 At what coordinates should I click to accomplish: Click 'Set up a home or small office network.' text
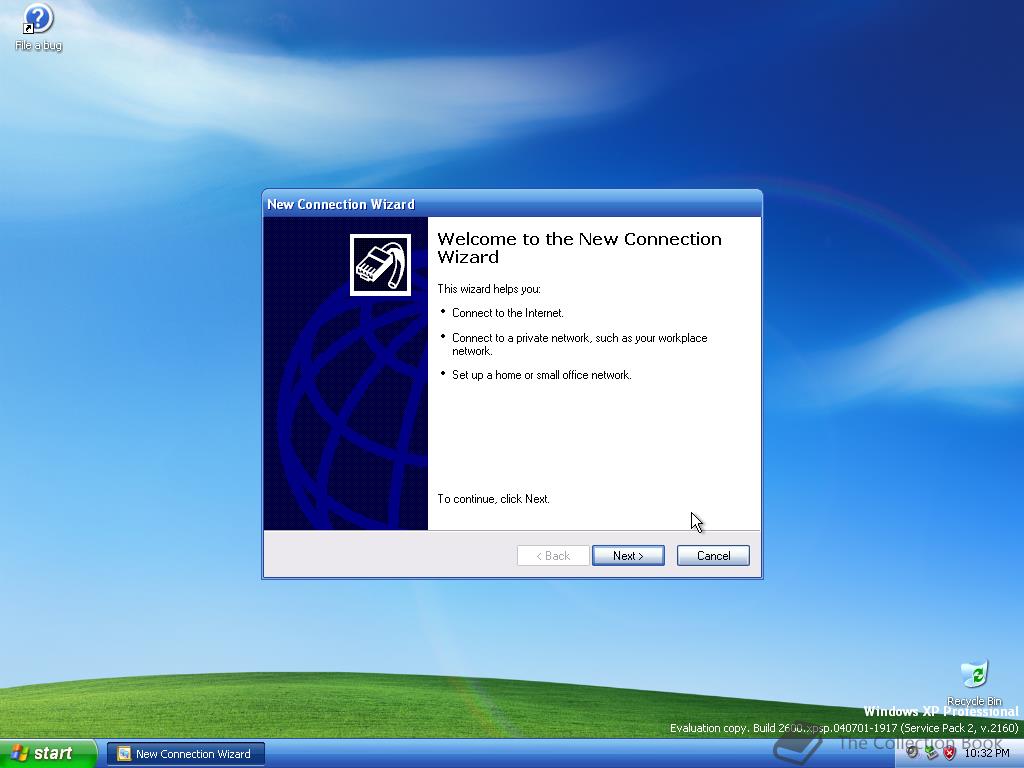point(541,375)
